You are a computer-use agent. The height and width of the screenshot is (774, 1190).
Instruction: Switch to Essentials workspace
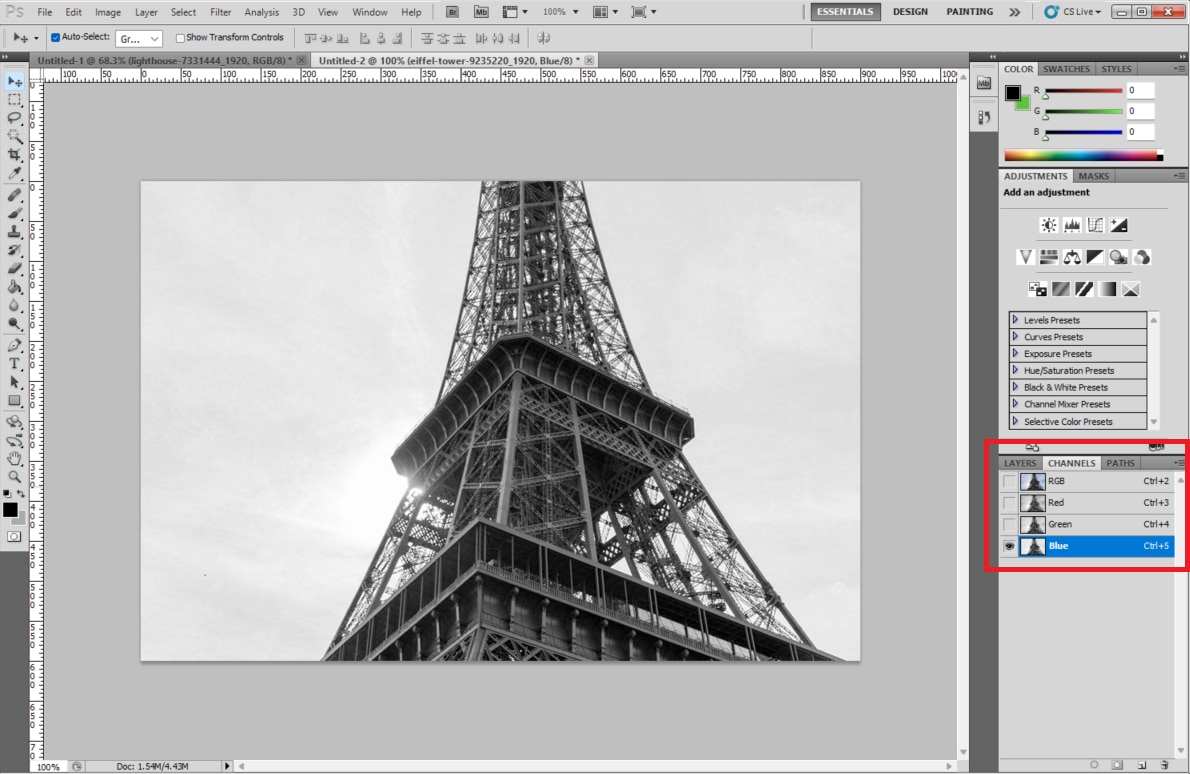click(845, 12)
